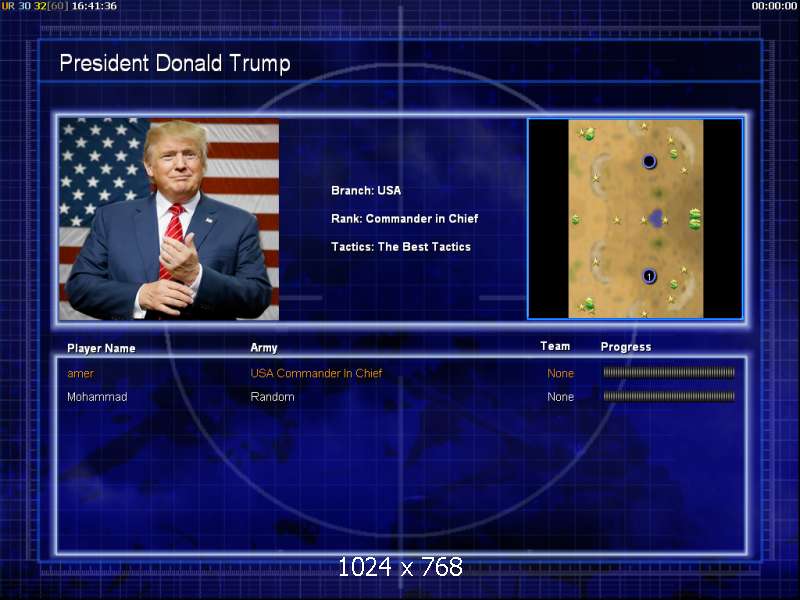800x600 pixels.
Task: Click the blue center marker on the minimap
Action: pos(656,218)
